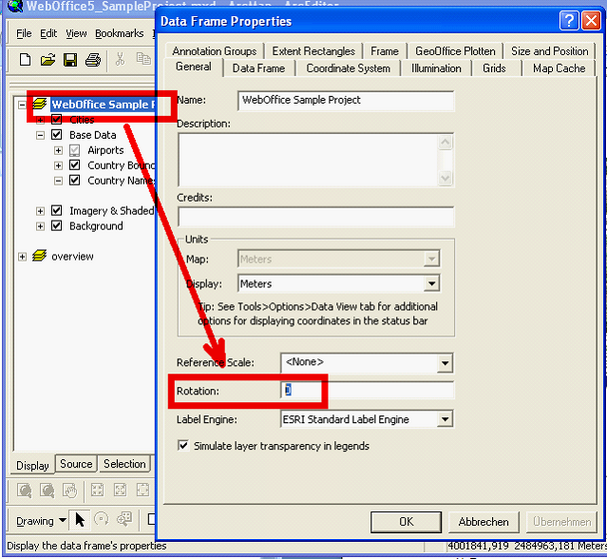Click the Übernehmen button

(562, 522)
